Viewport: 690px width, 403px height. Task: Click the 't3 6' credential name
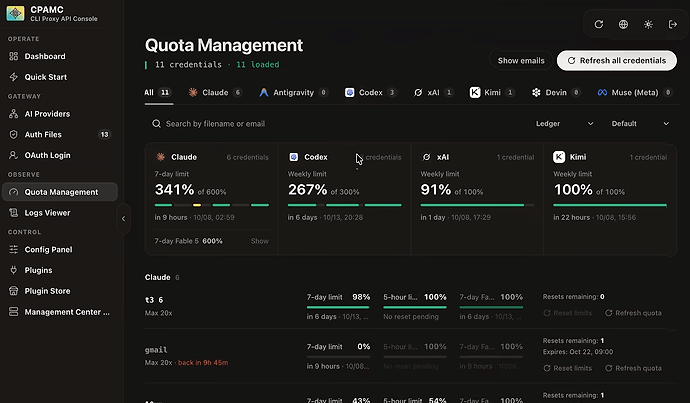click(x=154, y=300)
